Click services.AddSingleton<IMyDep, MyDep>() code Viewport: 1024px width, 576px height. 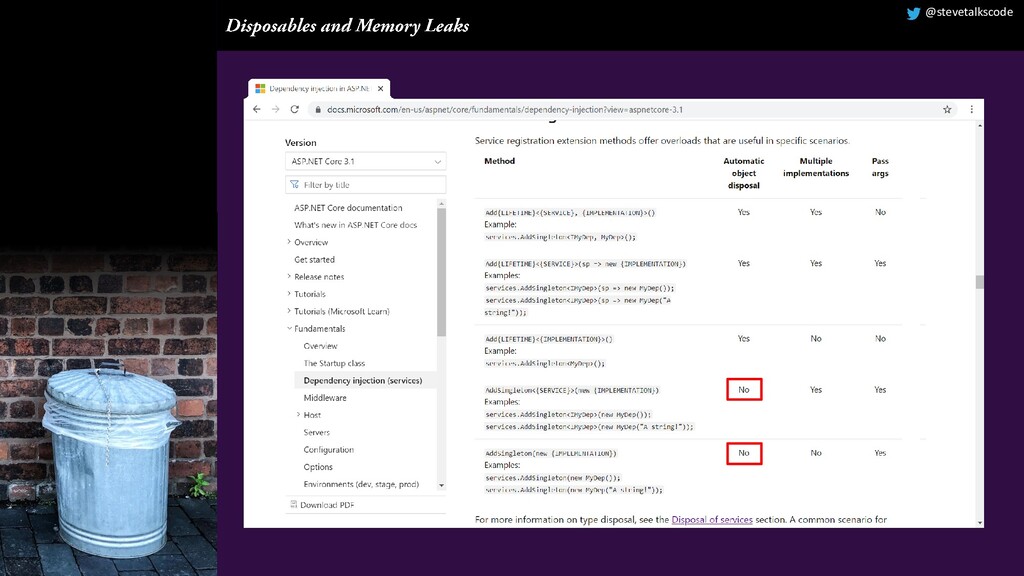[x=560, y=237]
